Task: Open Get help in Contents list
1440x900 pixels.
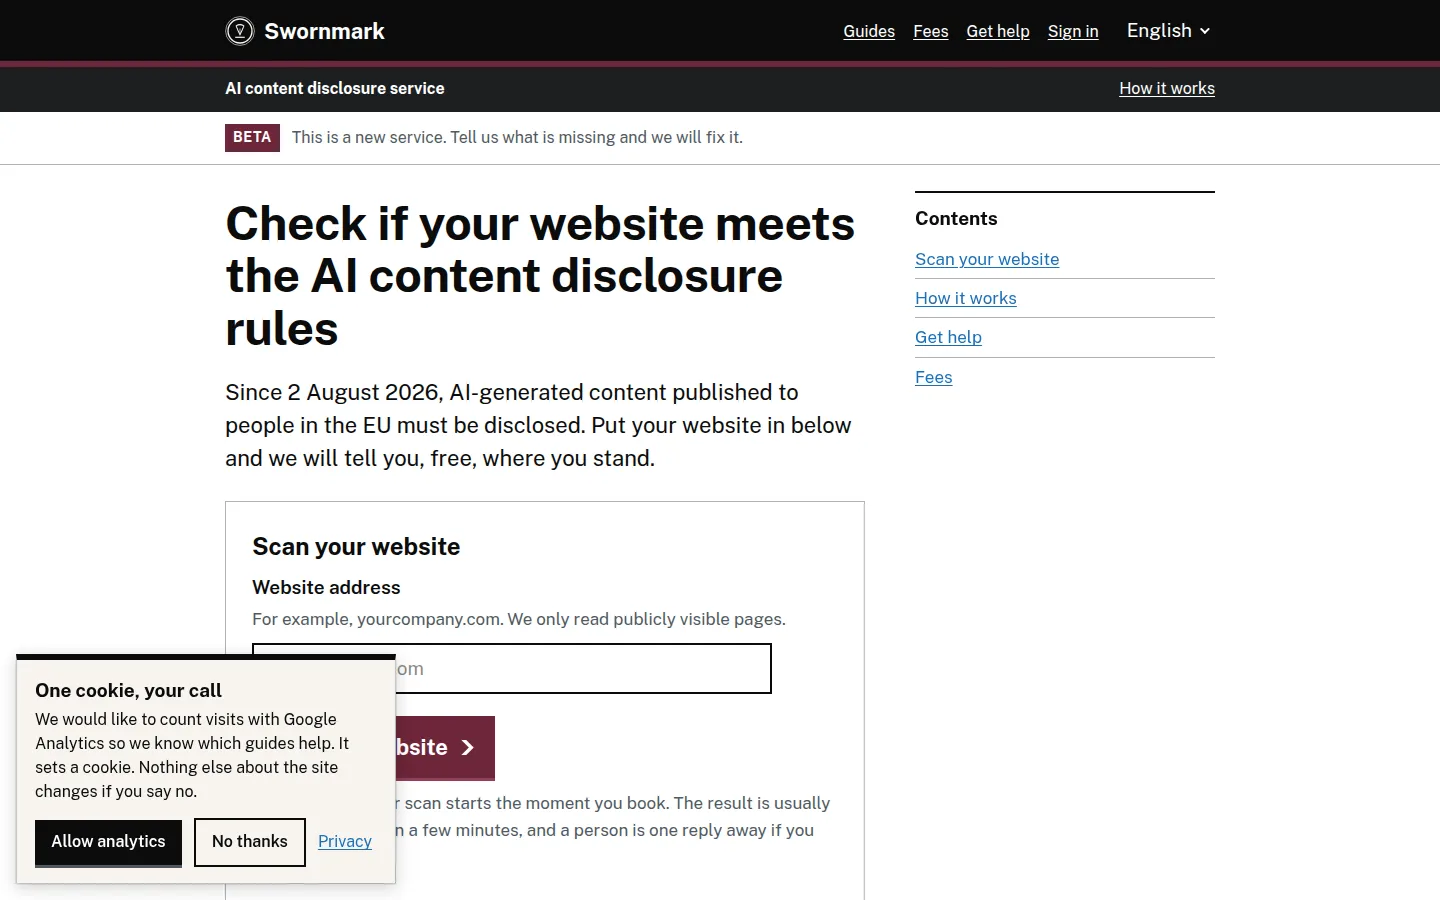Action: (948, 337)
